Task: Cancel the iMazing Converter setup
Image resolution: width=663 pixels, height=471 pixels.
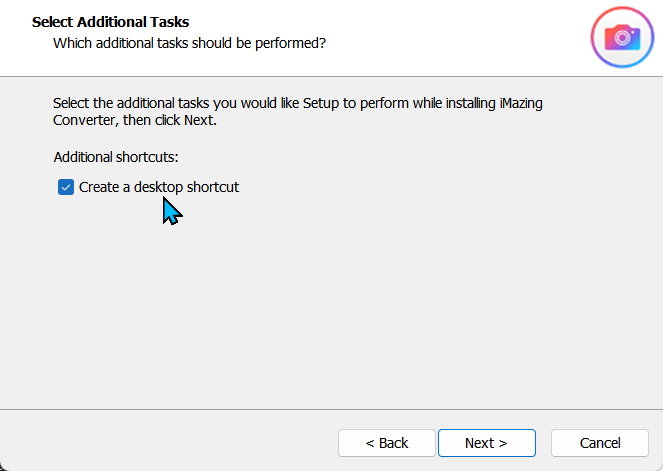Action: (x=600, y=443)
